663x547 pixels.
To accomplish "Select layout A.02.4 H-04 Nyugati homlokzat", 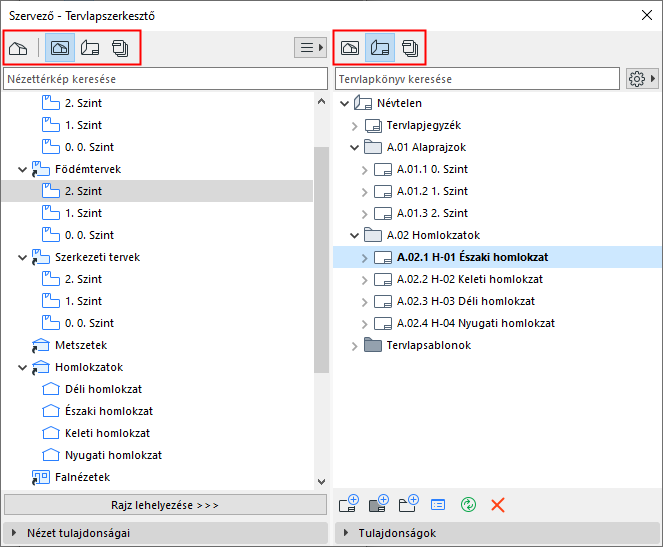I will tap(476, 323).
